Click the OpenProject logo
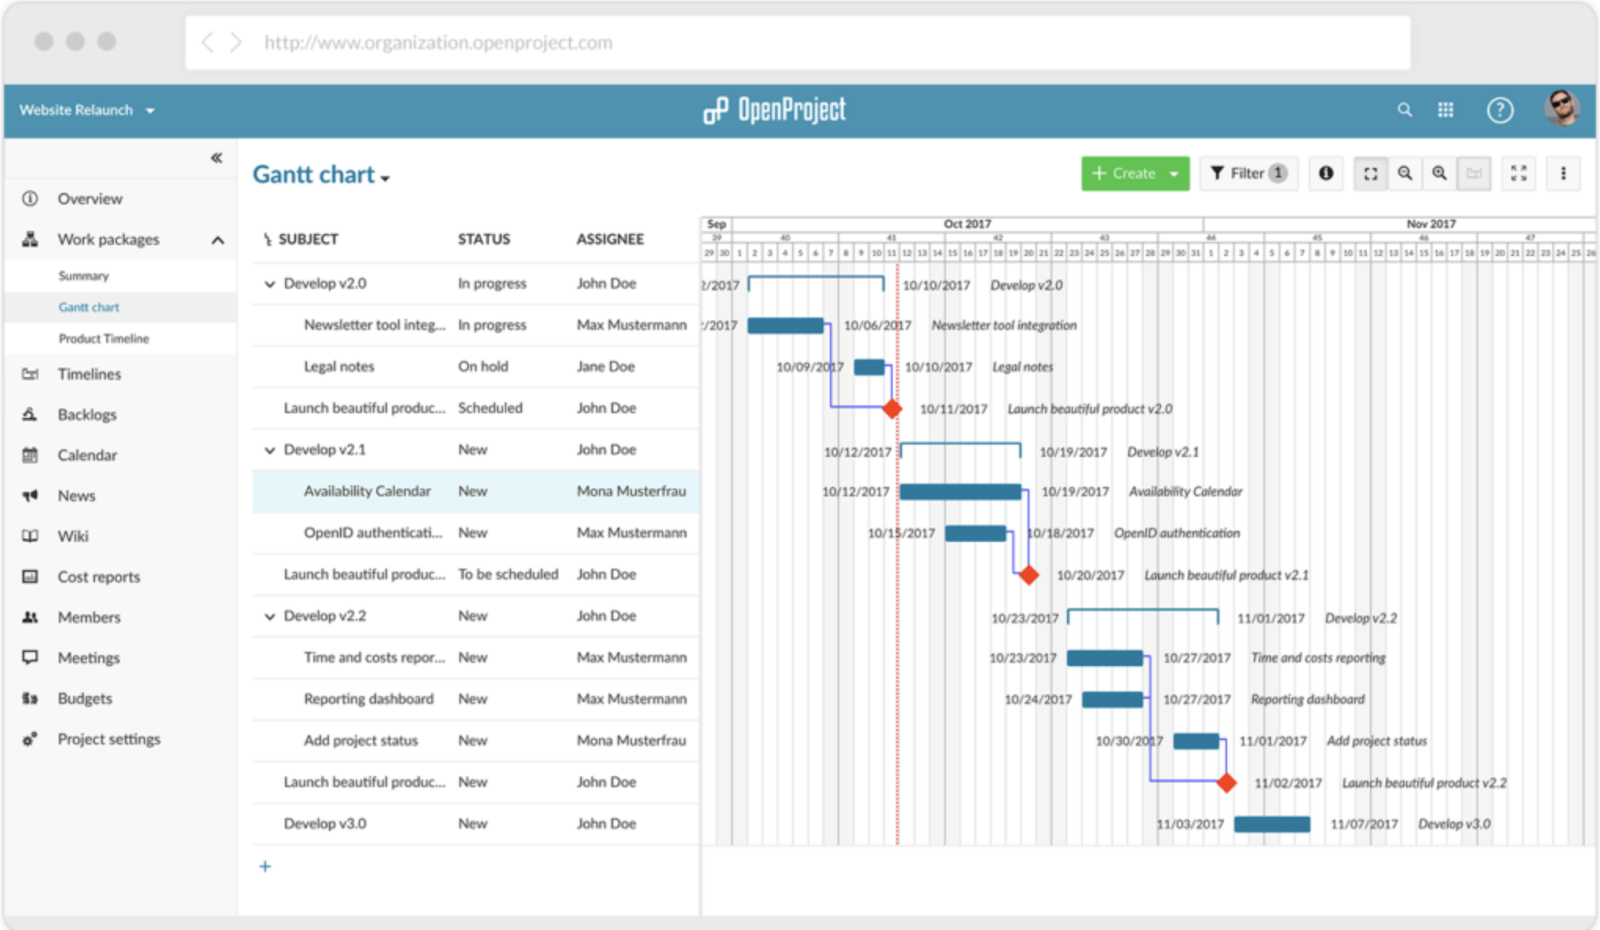Image resolution: width=1600 pixels, height=930 pixels. tap(774, 110)
